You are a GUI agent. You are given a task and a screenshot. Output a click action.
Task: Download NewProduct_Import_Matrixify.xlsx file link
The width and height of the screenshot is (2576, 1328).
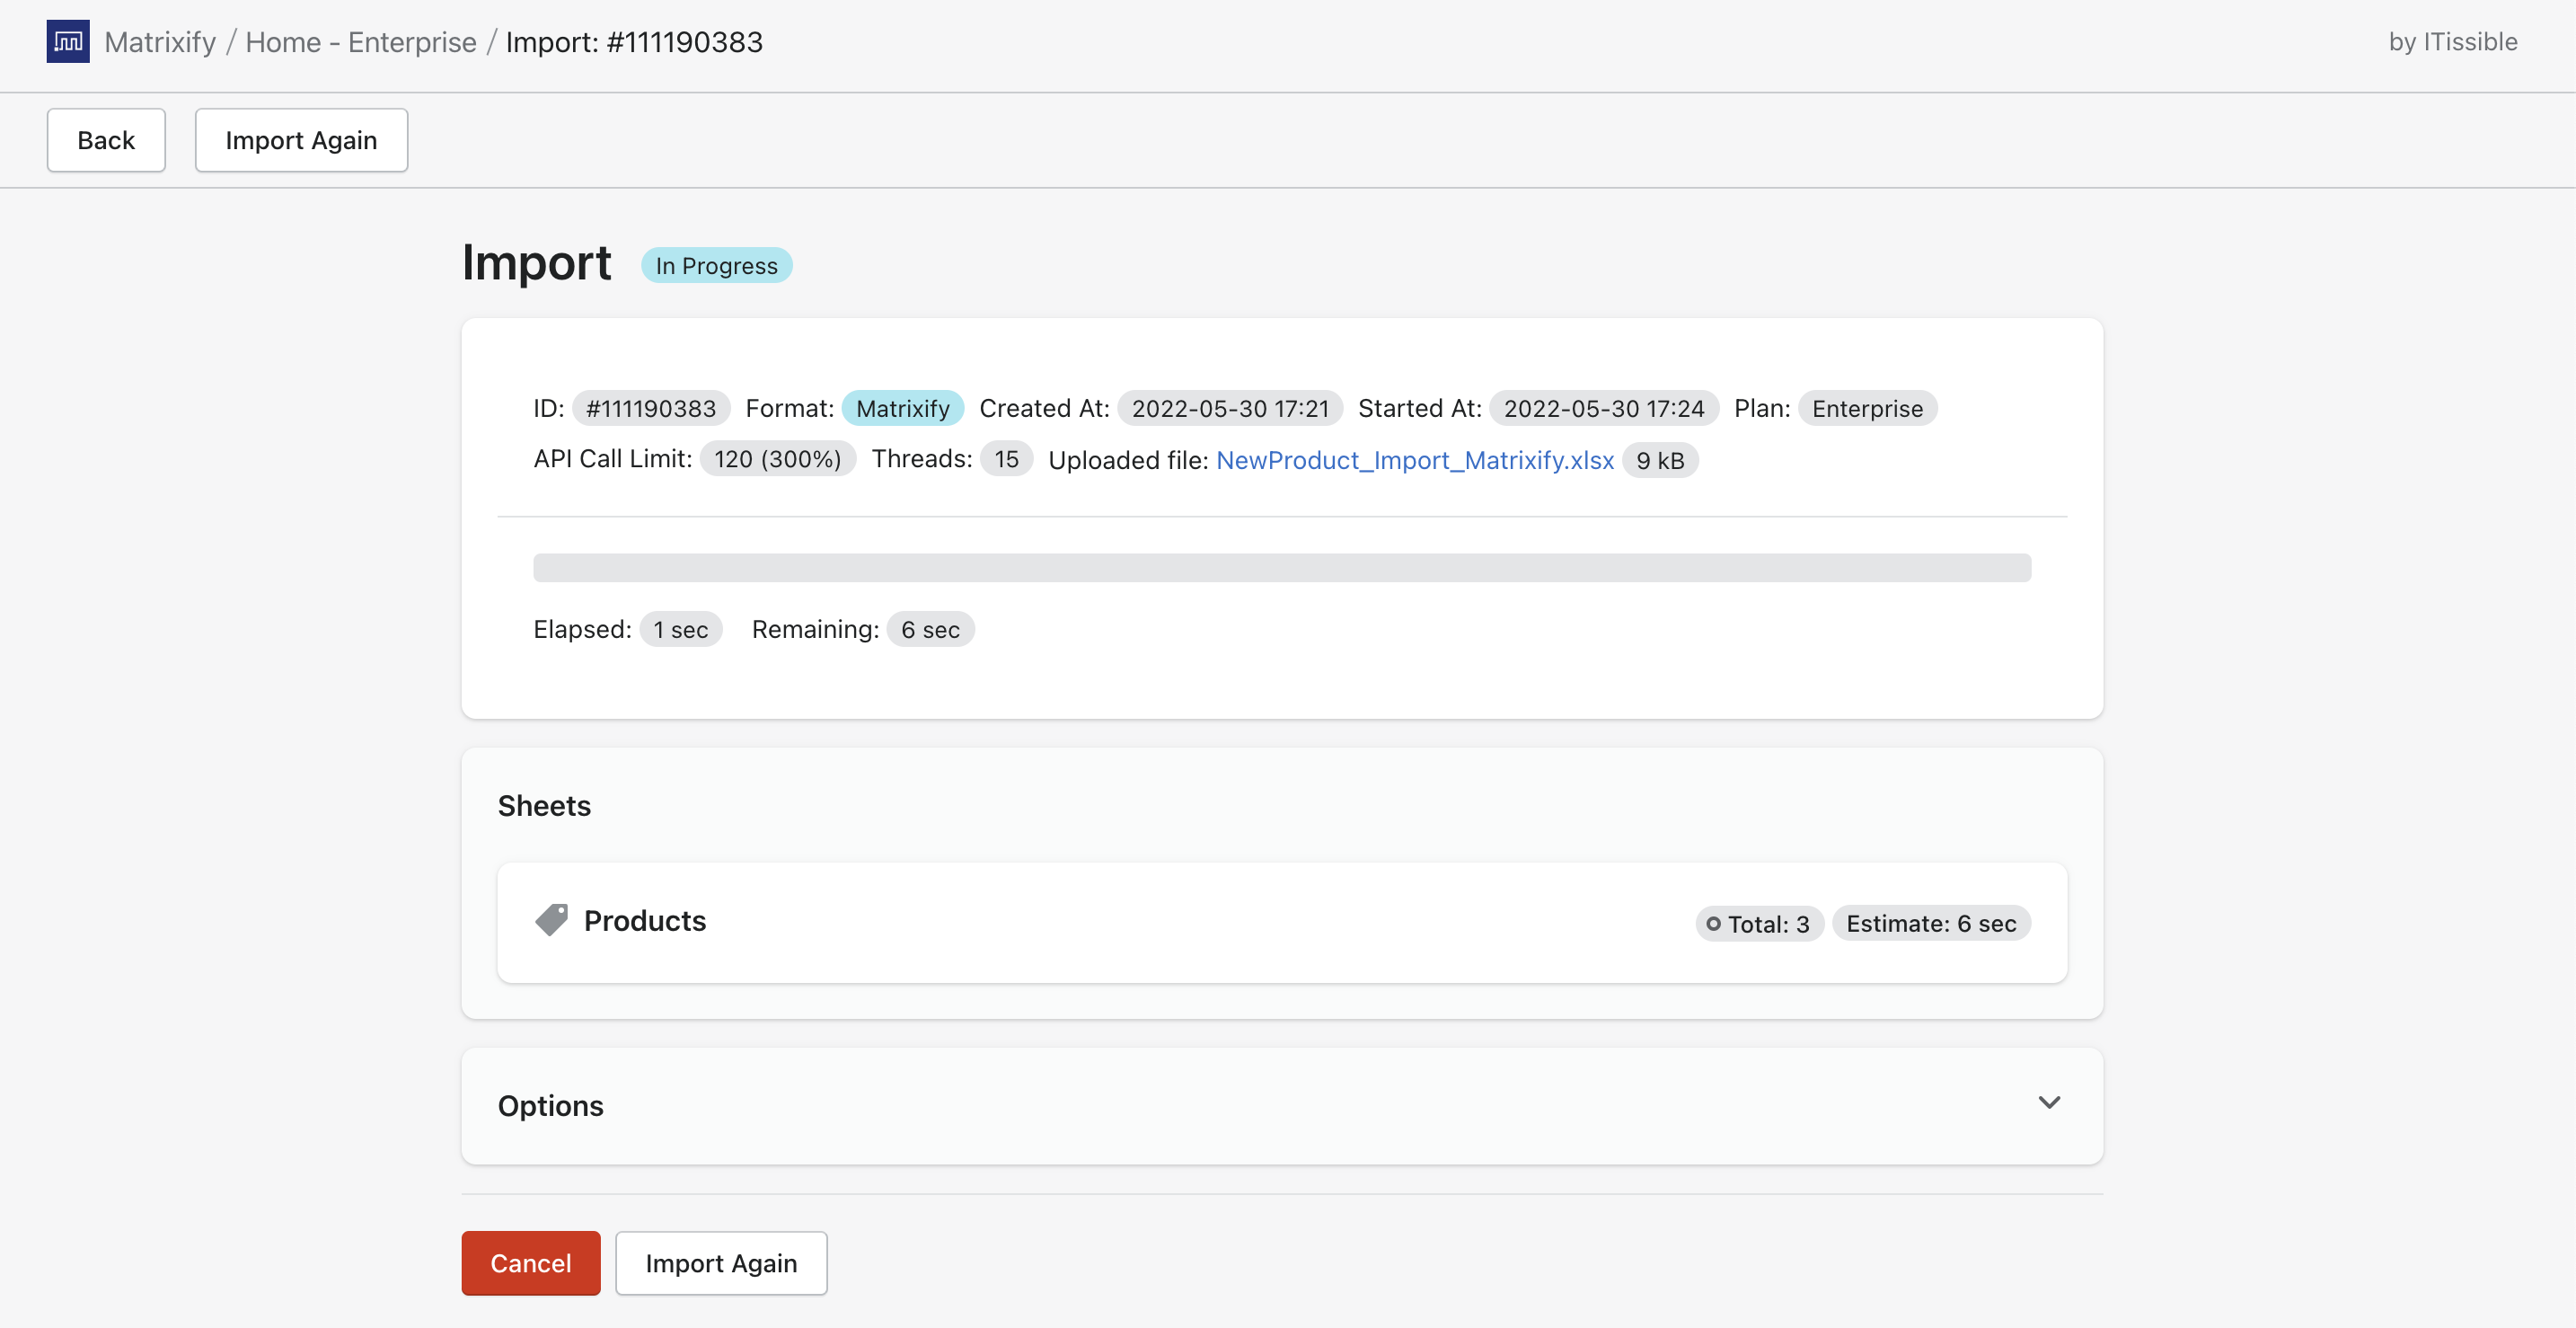pos(1414,460)
